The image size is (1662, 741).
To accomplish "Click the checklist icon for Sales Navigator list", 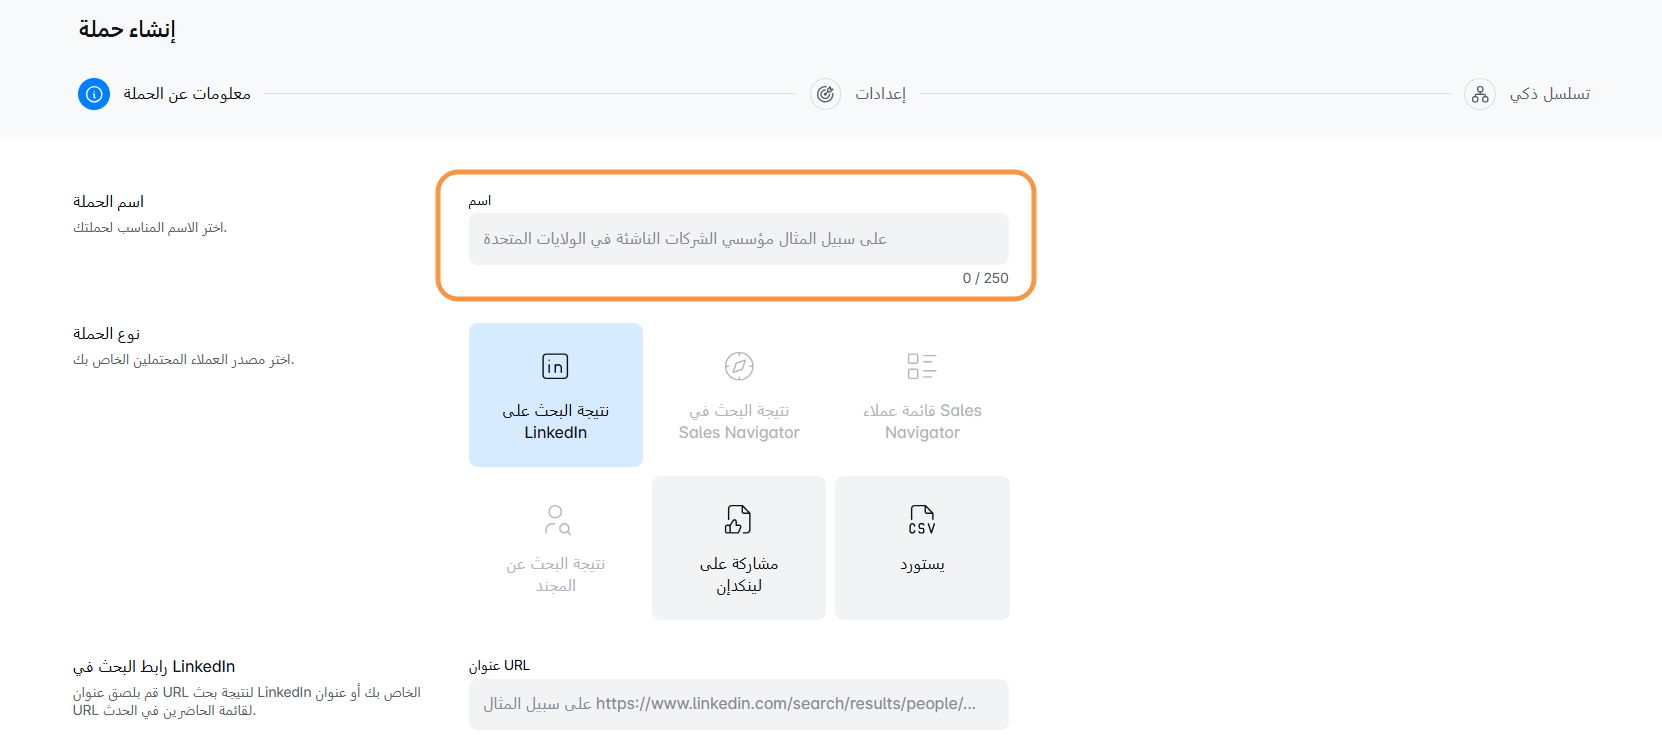I will (x=922, y=366).
